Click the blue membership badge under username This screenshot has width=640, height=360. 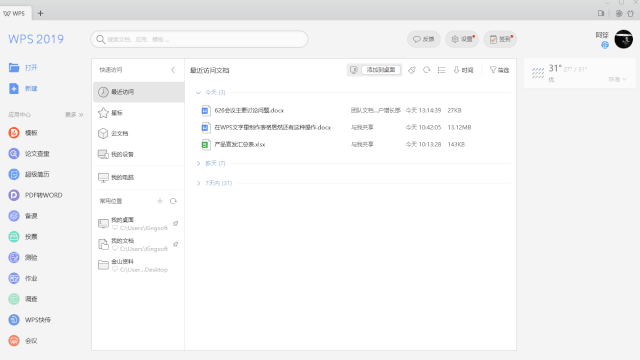pyautogui.click(x=605, y=45)
